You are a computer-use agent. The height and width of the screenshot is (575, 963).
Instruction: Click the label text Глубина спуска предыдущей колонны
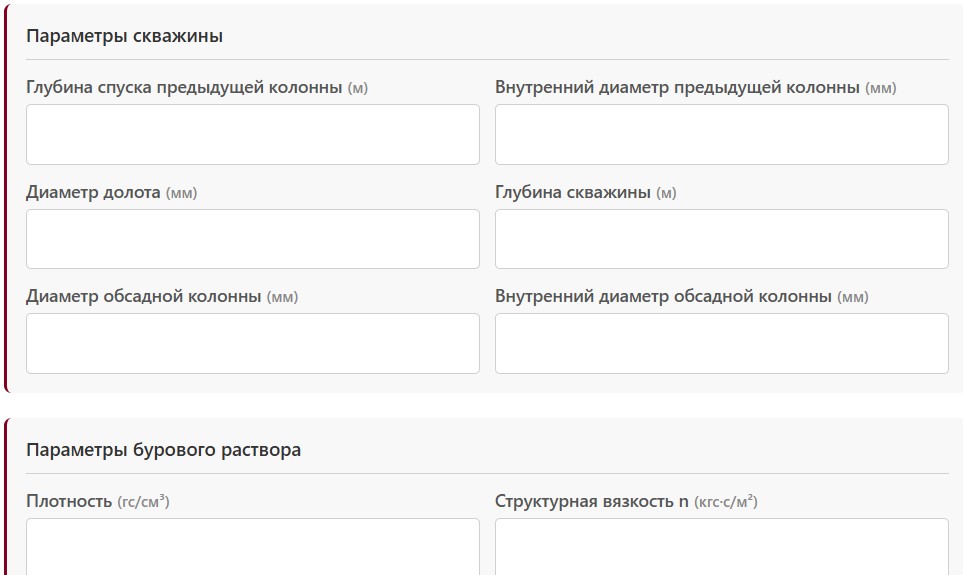click(x=184, y=87)
